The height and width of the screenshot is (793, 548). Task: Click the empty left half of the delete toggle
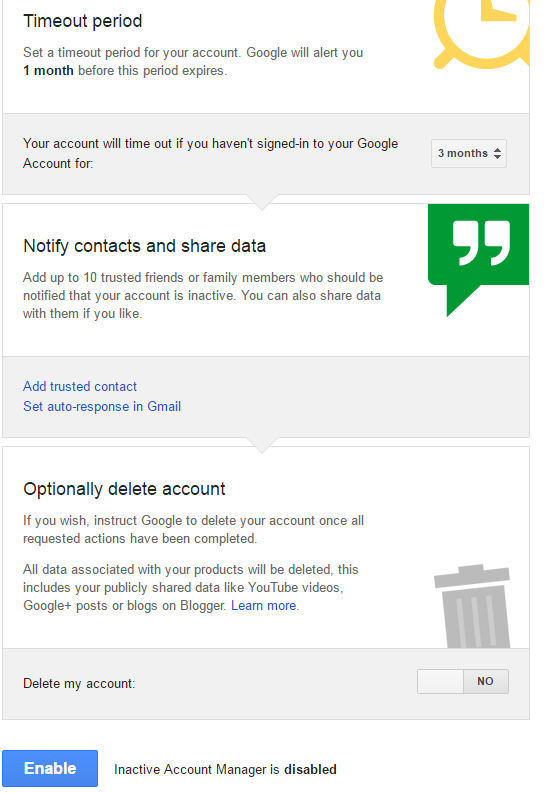pos(440,681)
